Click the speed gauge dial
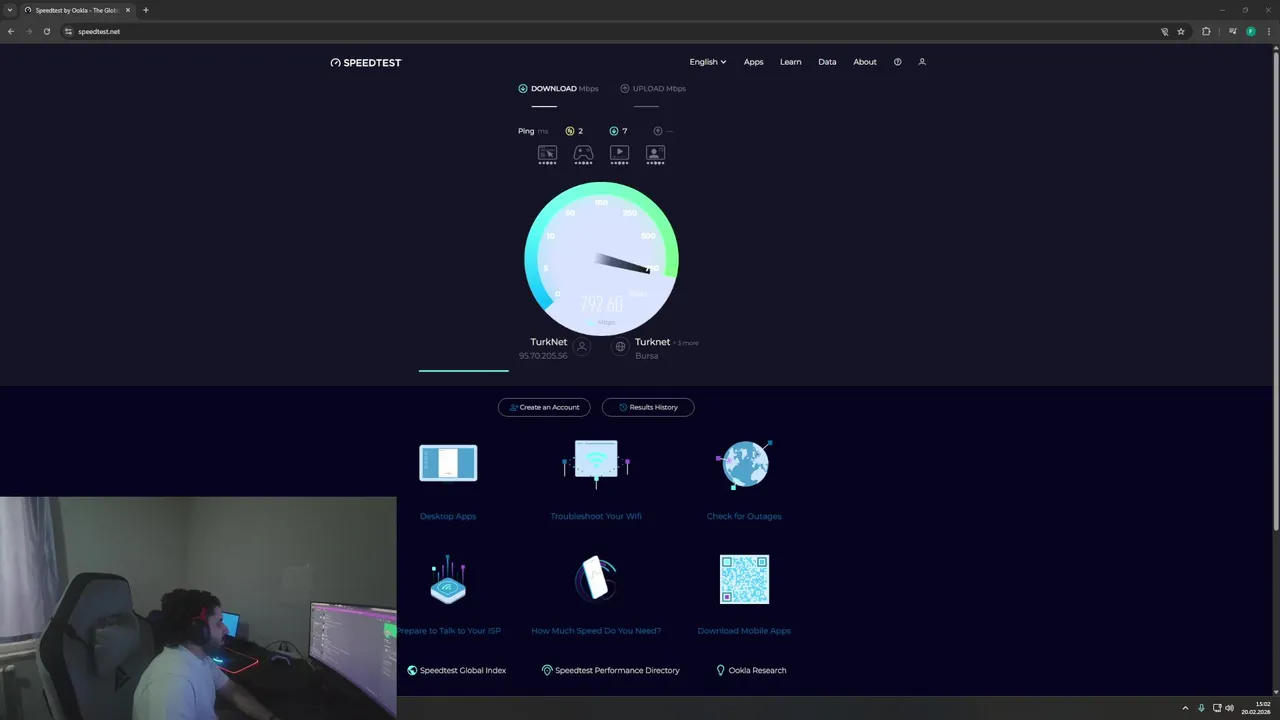 point(601,258)
